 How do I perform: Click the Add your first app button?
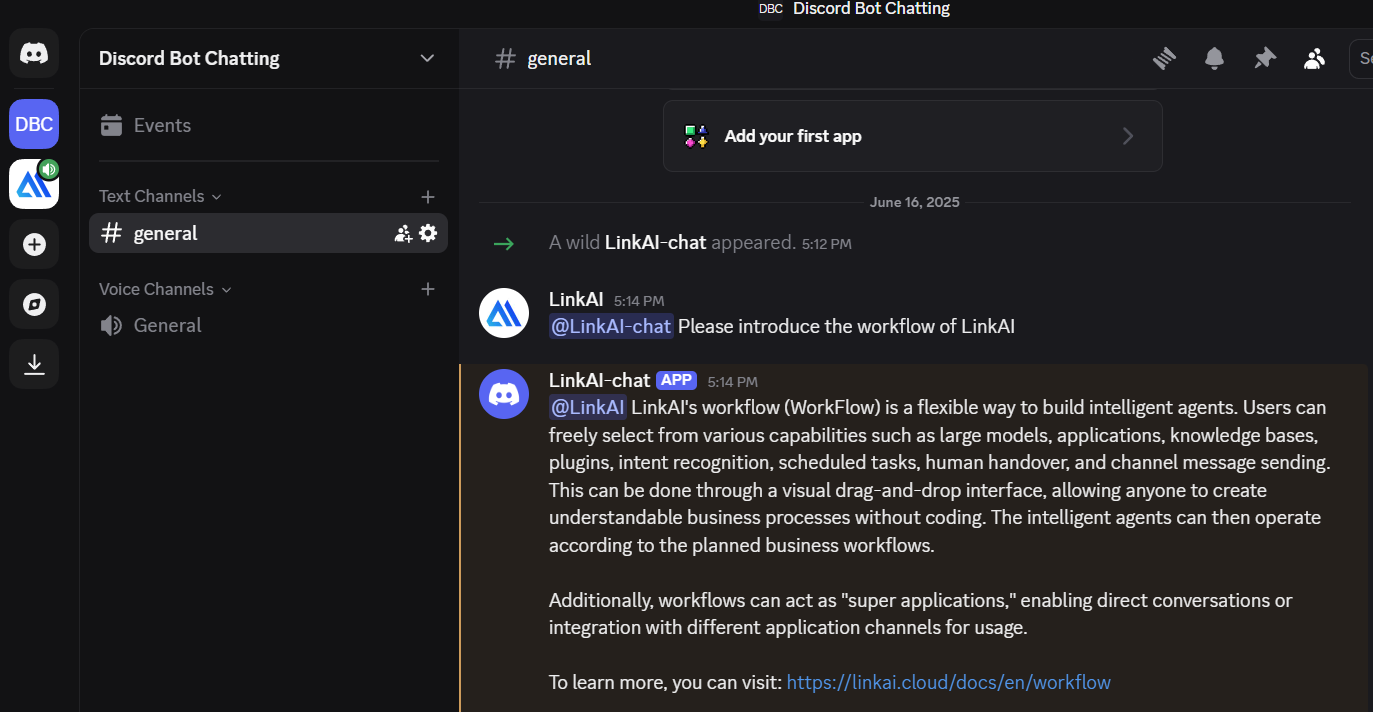pos(912,136)
